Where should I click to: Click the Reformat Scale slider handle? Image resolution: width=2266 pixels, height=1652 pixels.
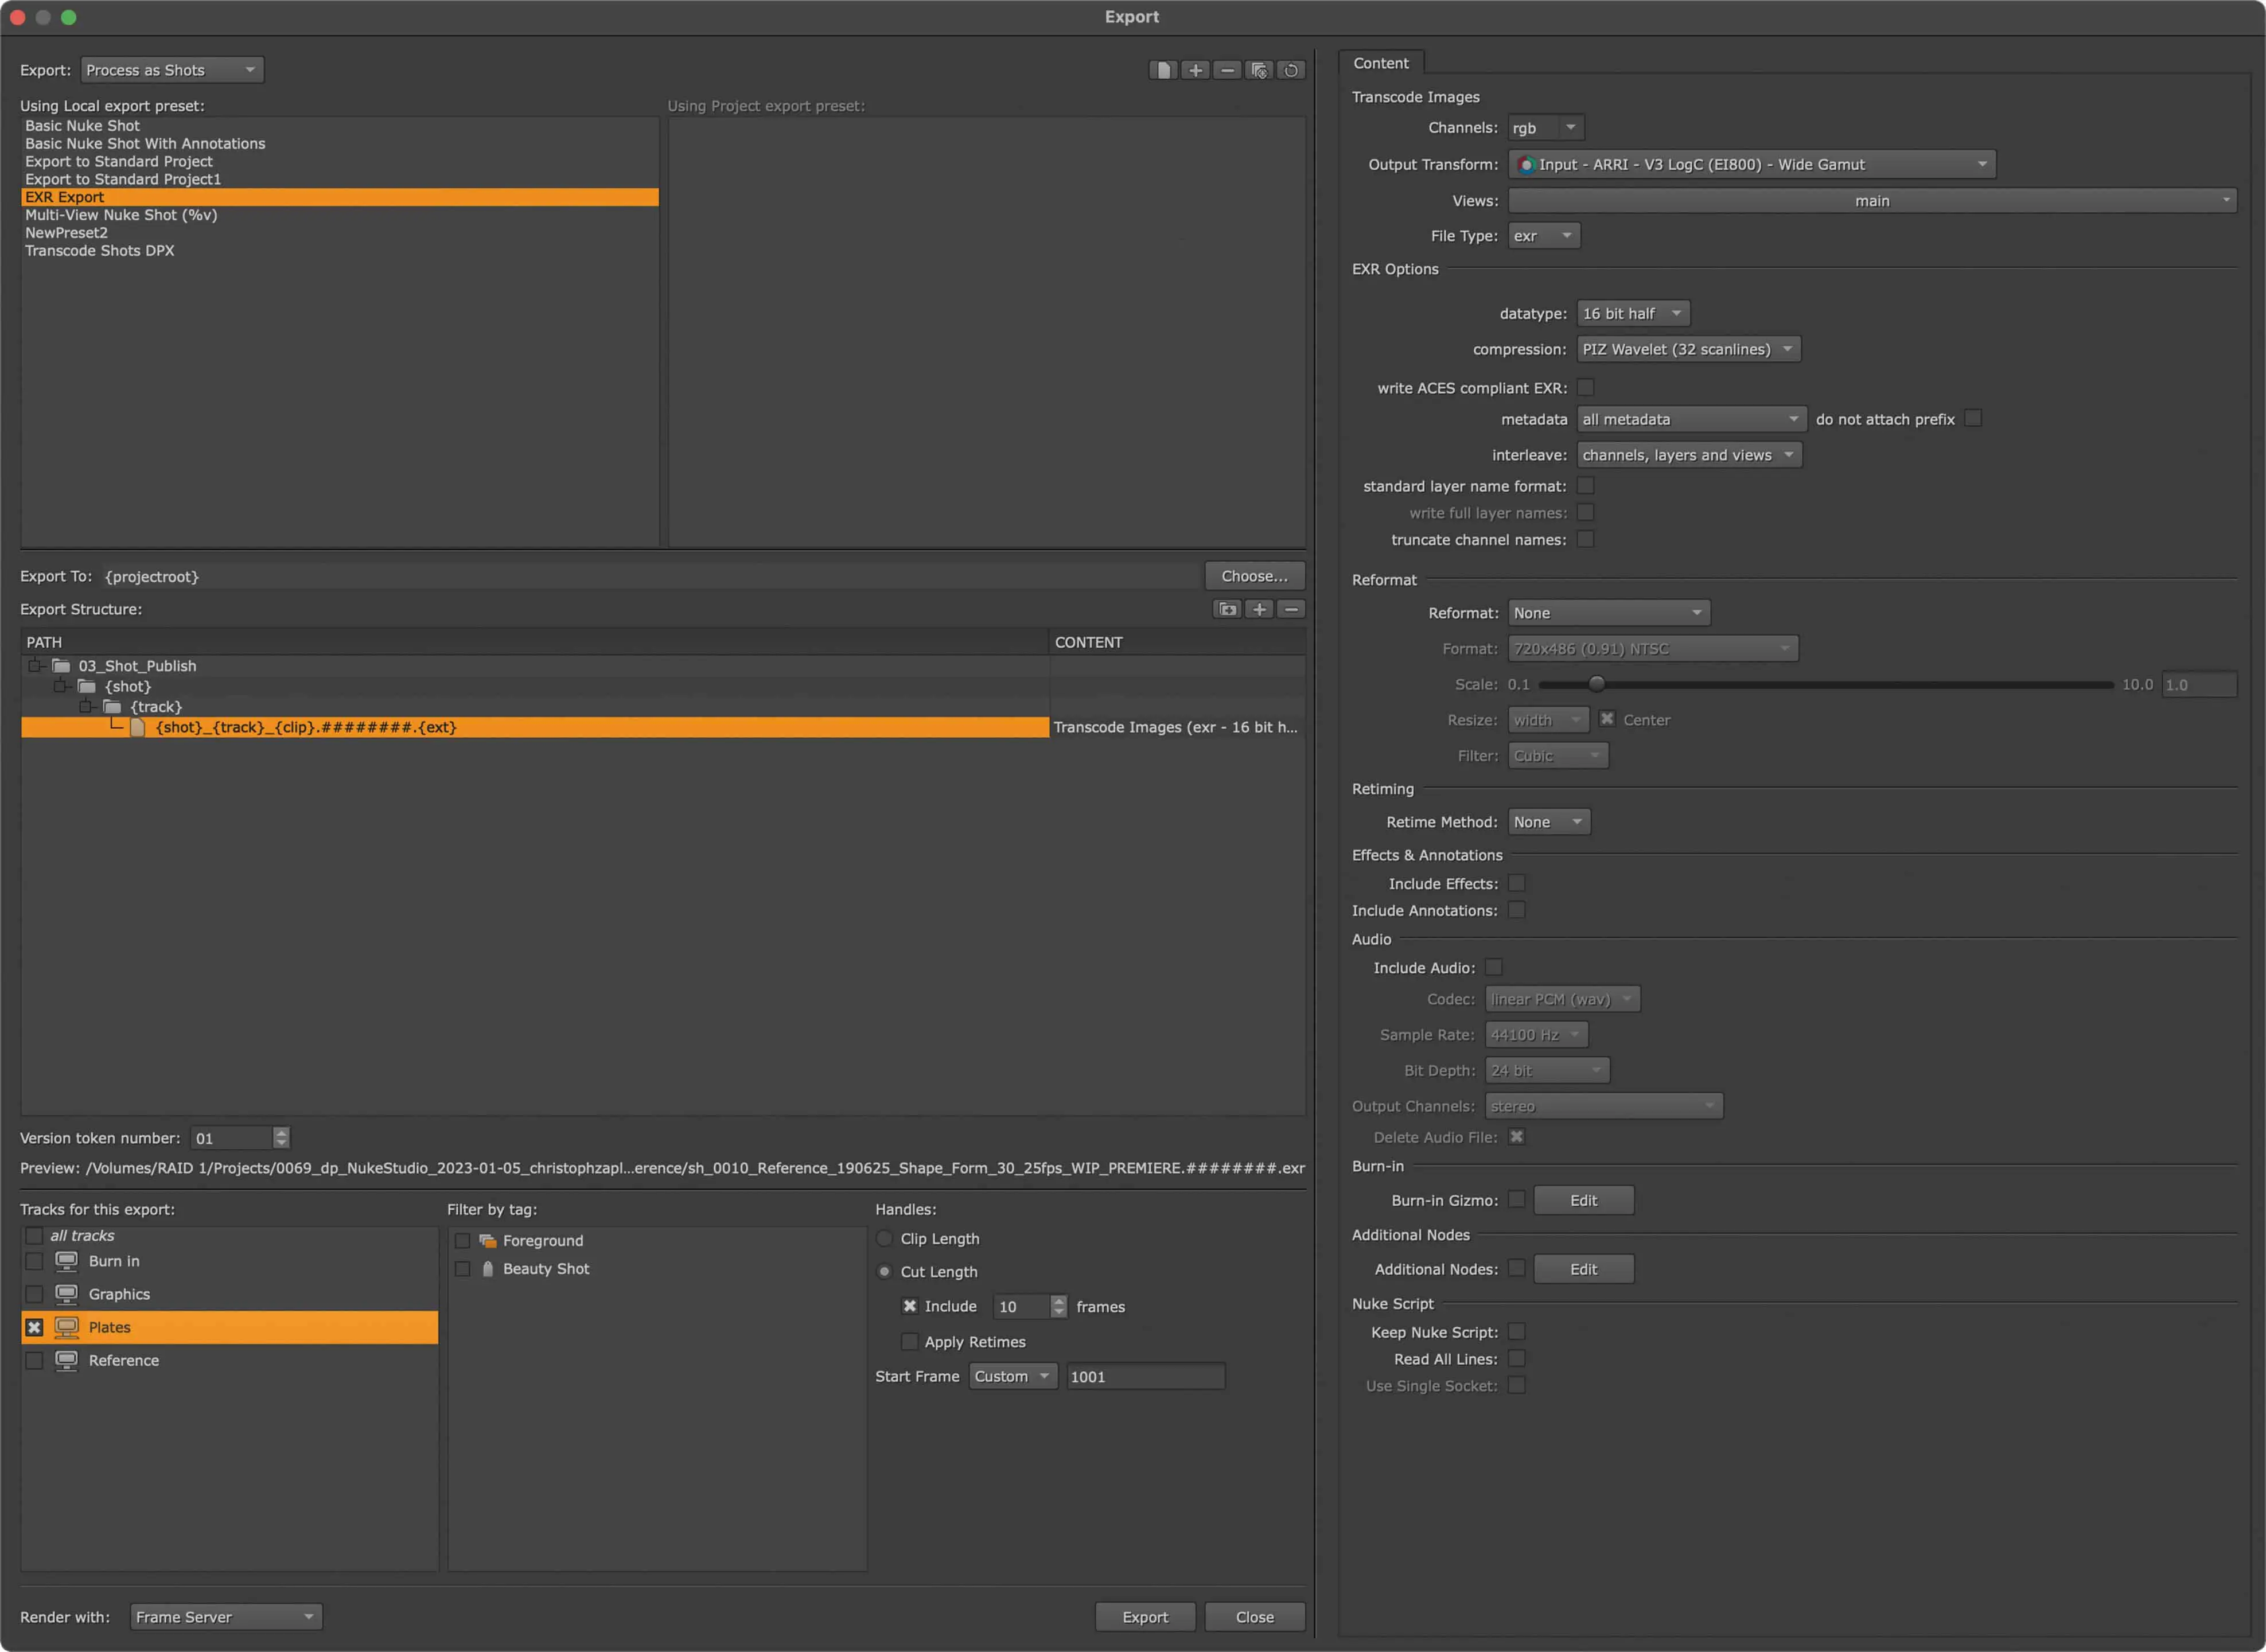point(1596,684)
